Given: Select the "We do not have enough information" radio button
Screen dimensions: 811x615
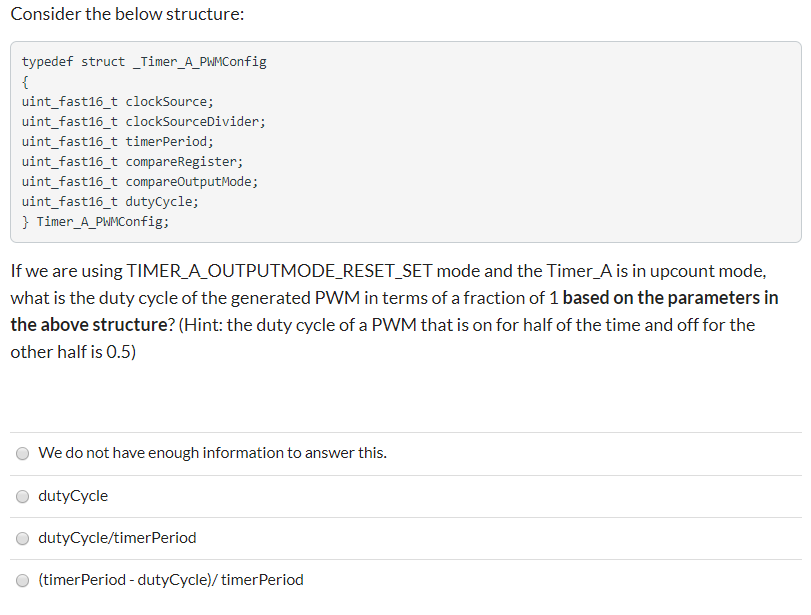Looking at the screenshot, I should (x=22, y=454).
